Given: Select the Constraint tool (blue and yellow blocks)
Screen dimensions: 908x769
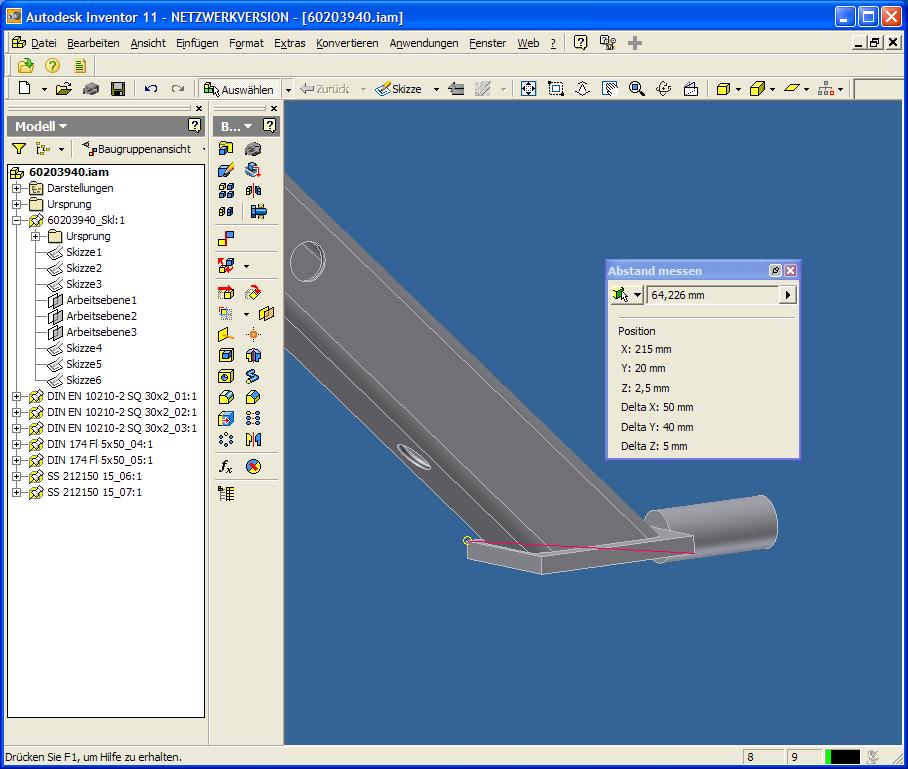Looking at the screenshot, I should (x=226, y=237).
